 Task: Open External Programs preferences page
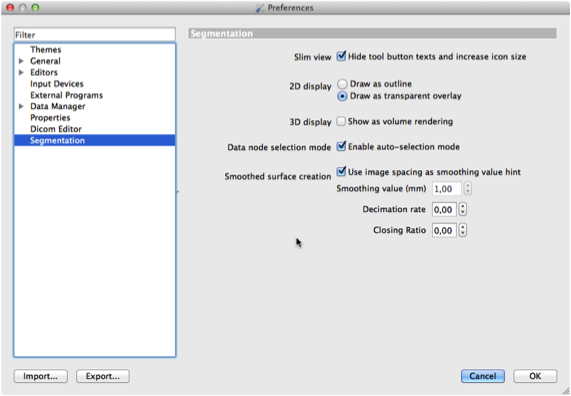[x=66, y=95]
